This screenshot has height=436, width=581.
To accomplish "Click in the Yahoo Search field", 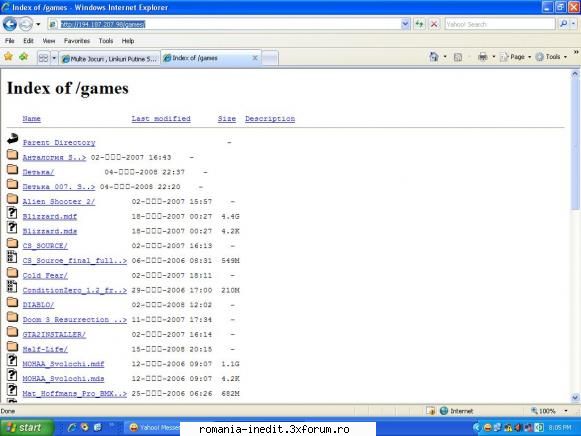I will point(499,24).
